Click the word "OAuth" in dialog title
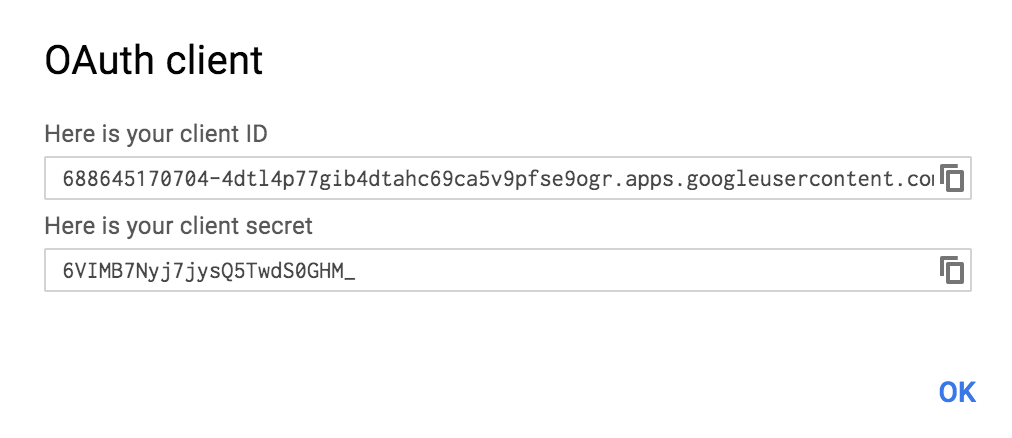The image size is (1012, 438). [x=99, y=61]
